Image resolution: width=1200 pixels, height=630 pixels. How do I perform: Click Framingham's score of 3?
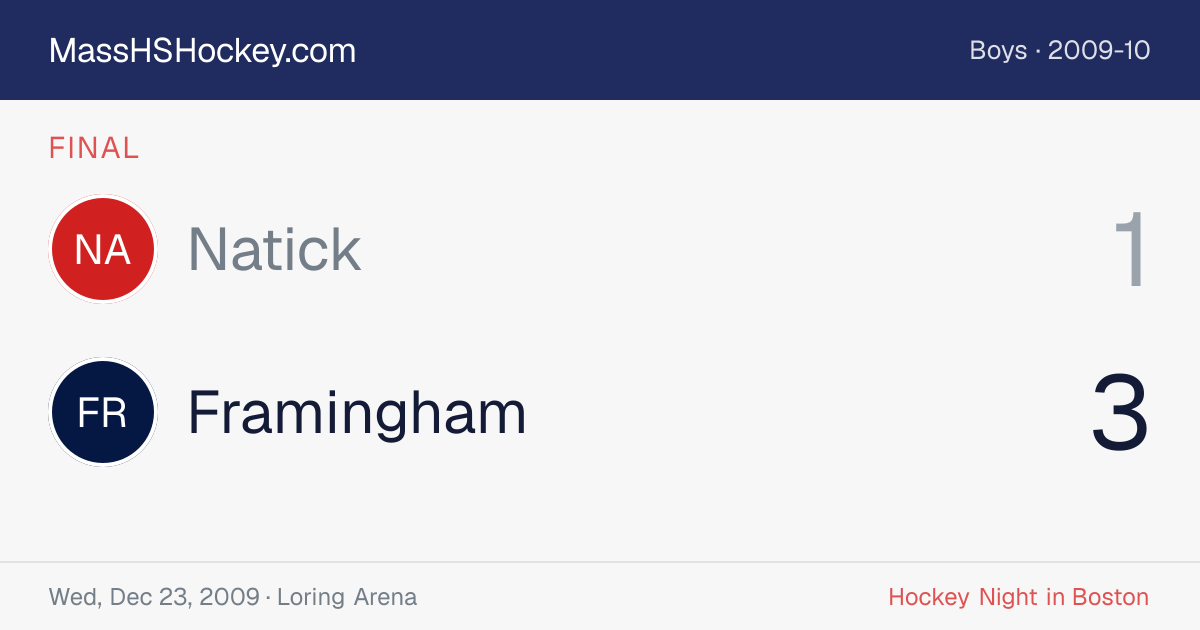tap(1120, 412)
